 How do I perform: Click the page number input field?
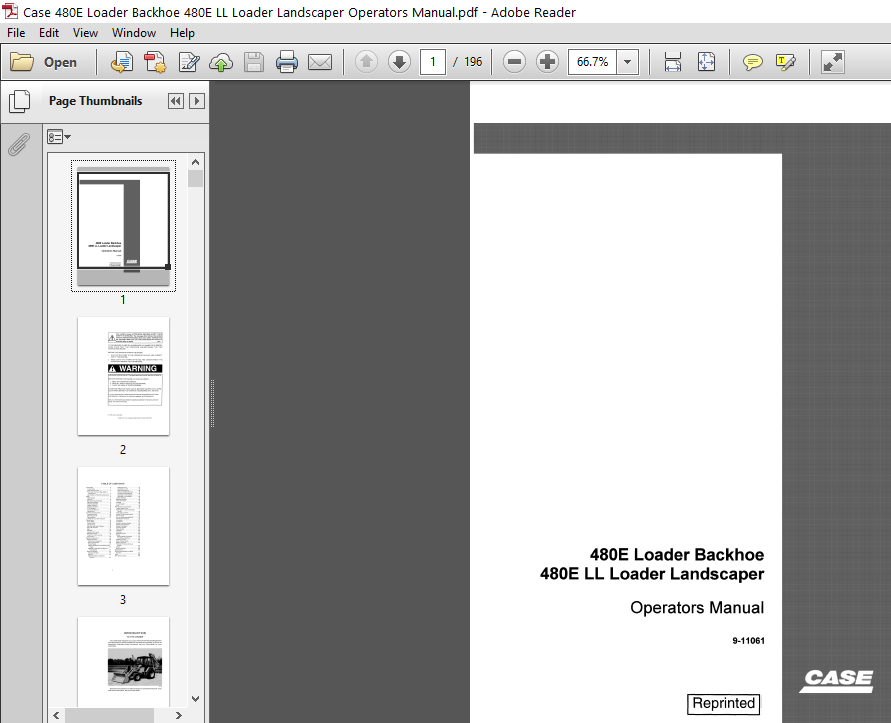[x=432, y=61]
